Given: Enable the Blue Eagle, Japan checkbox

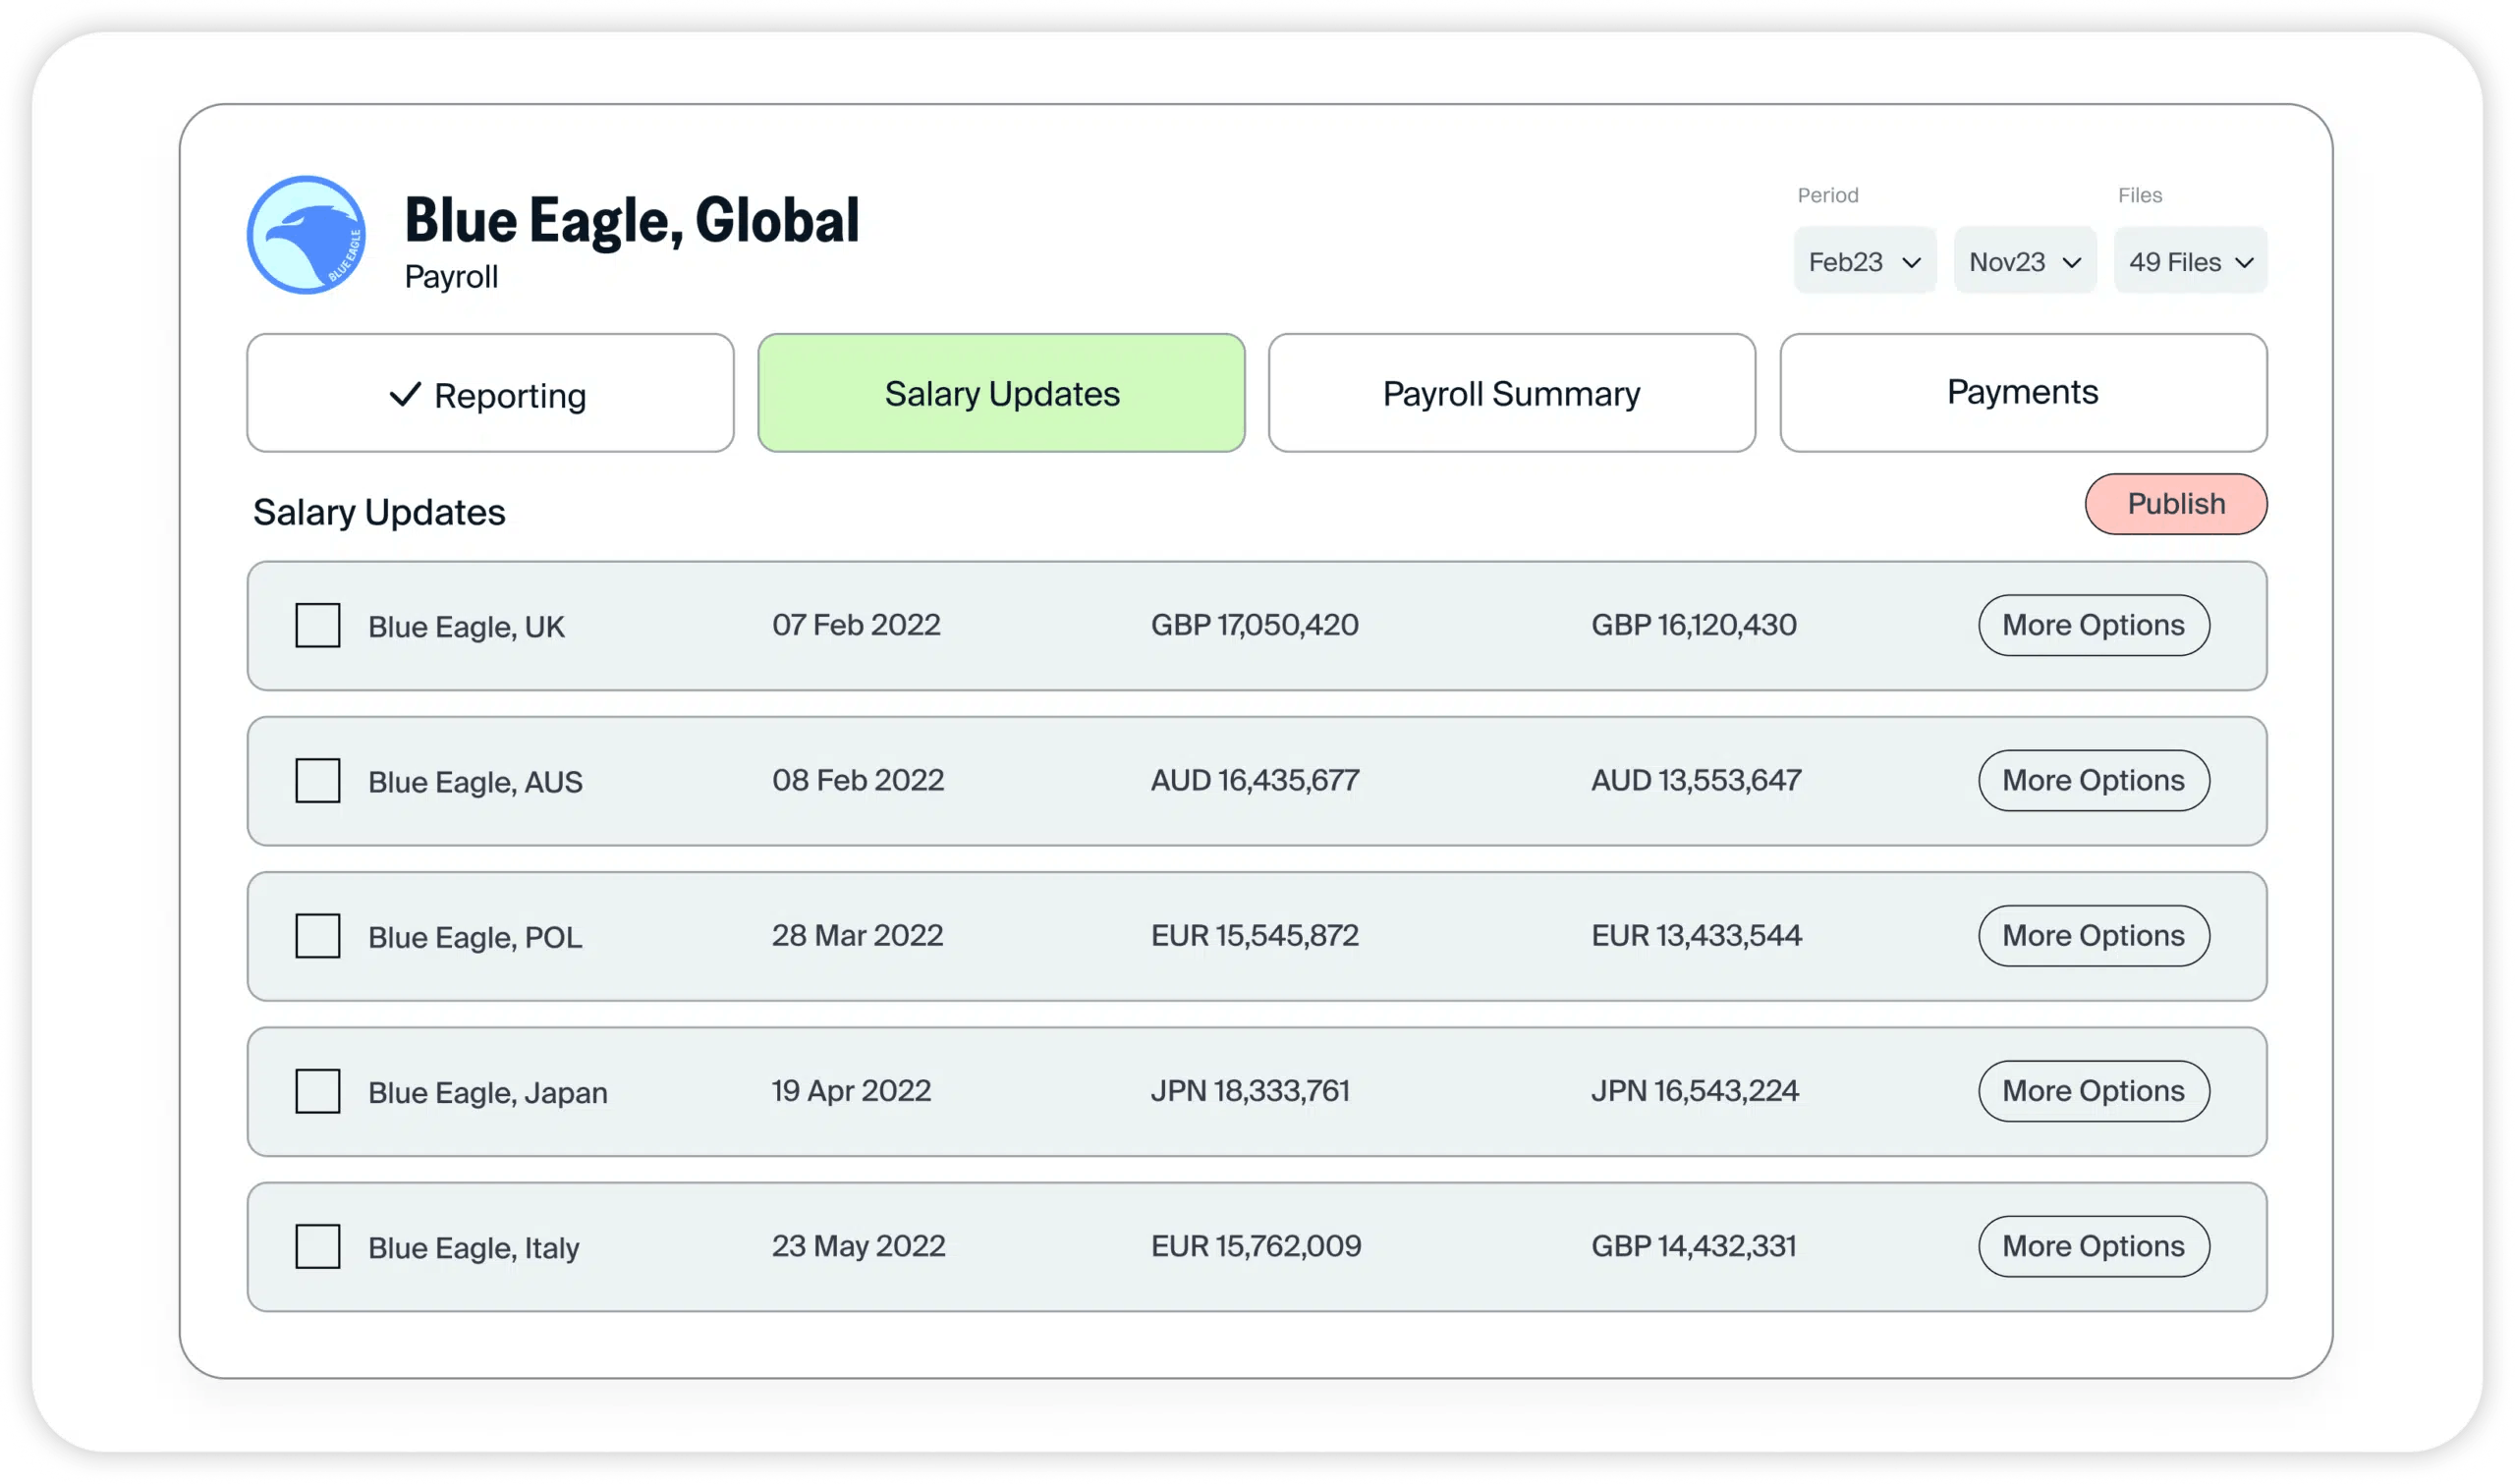Looking at the screenshot, I should click(317, 1091).
